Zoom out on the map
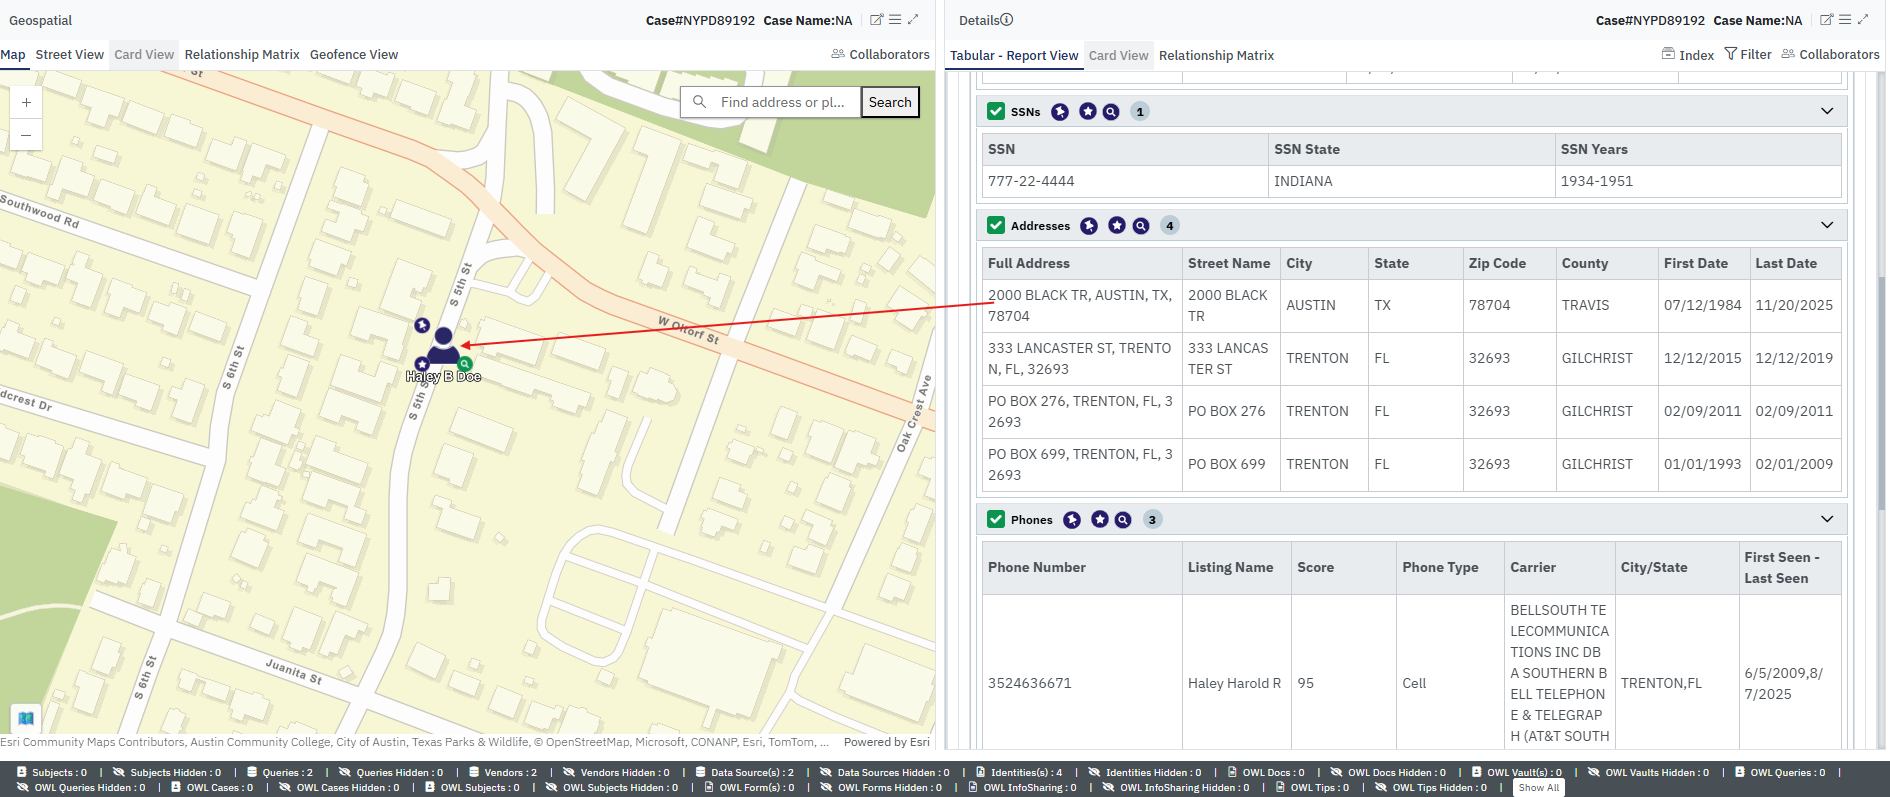 26,135
